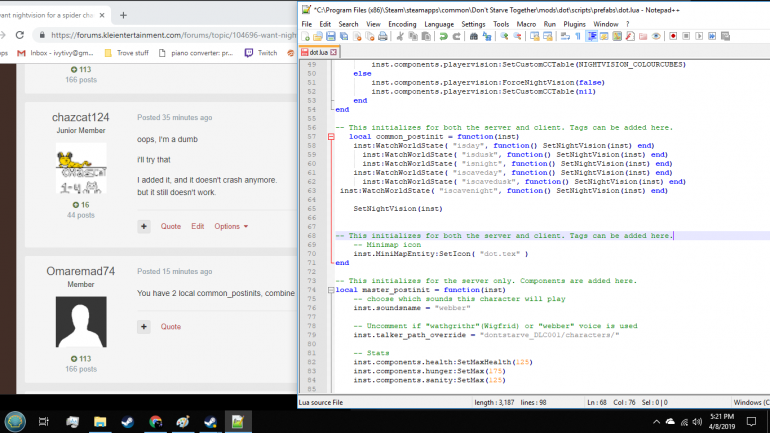Open a new browser tab
The height and width of the screenshot is (433, 770).
click(x=123, y=15)
